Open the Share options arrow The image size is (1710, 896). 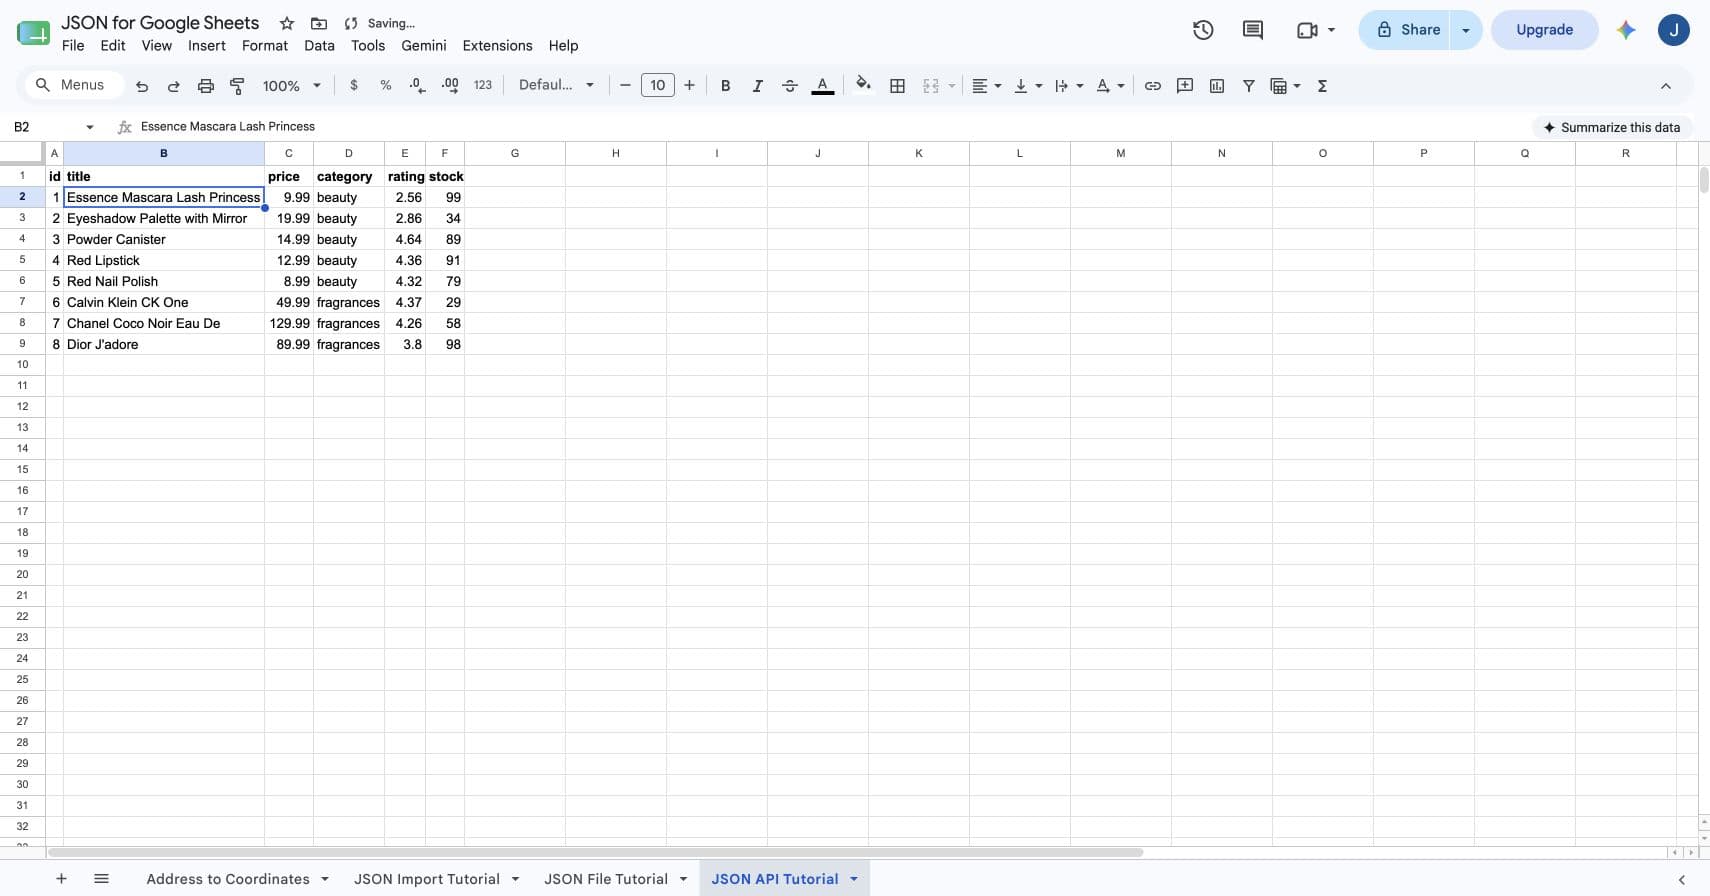[1466, 30]
